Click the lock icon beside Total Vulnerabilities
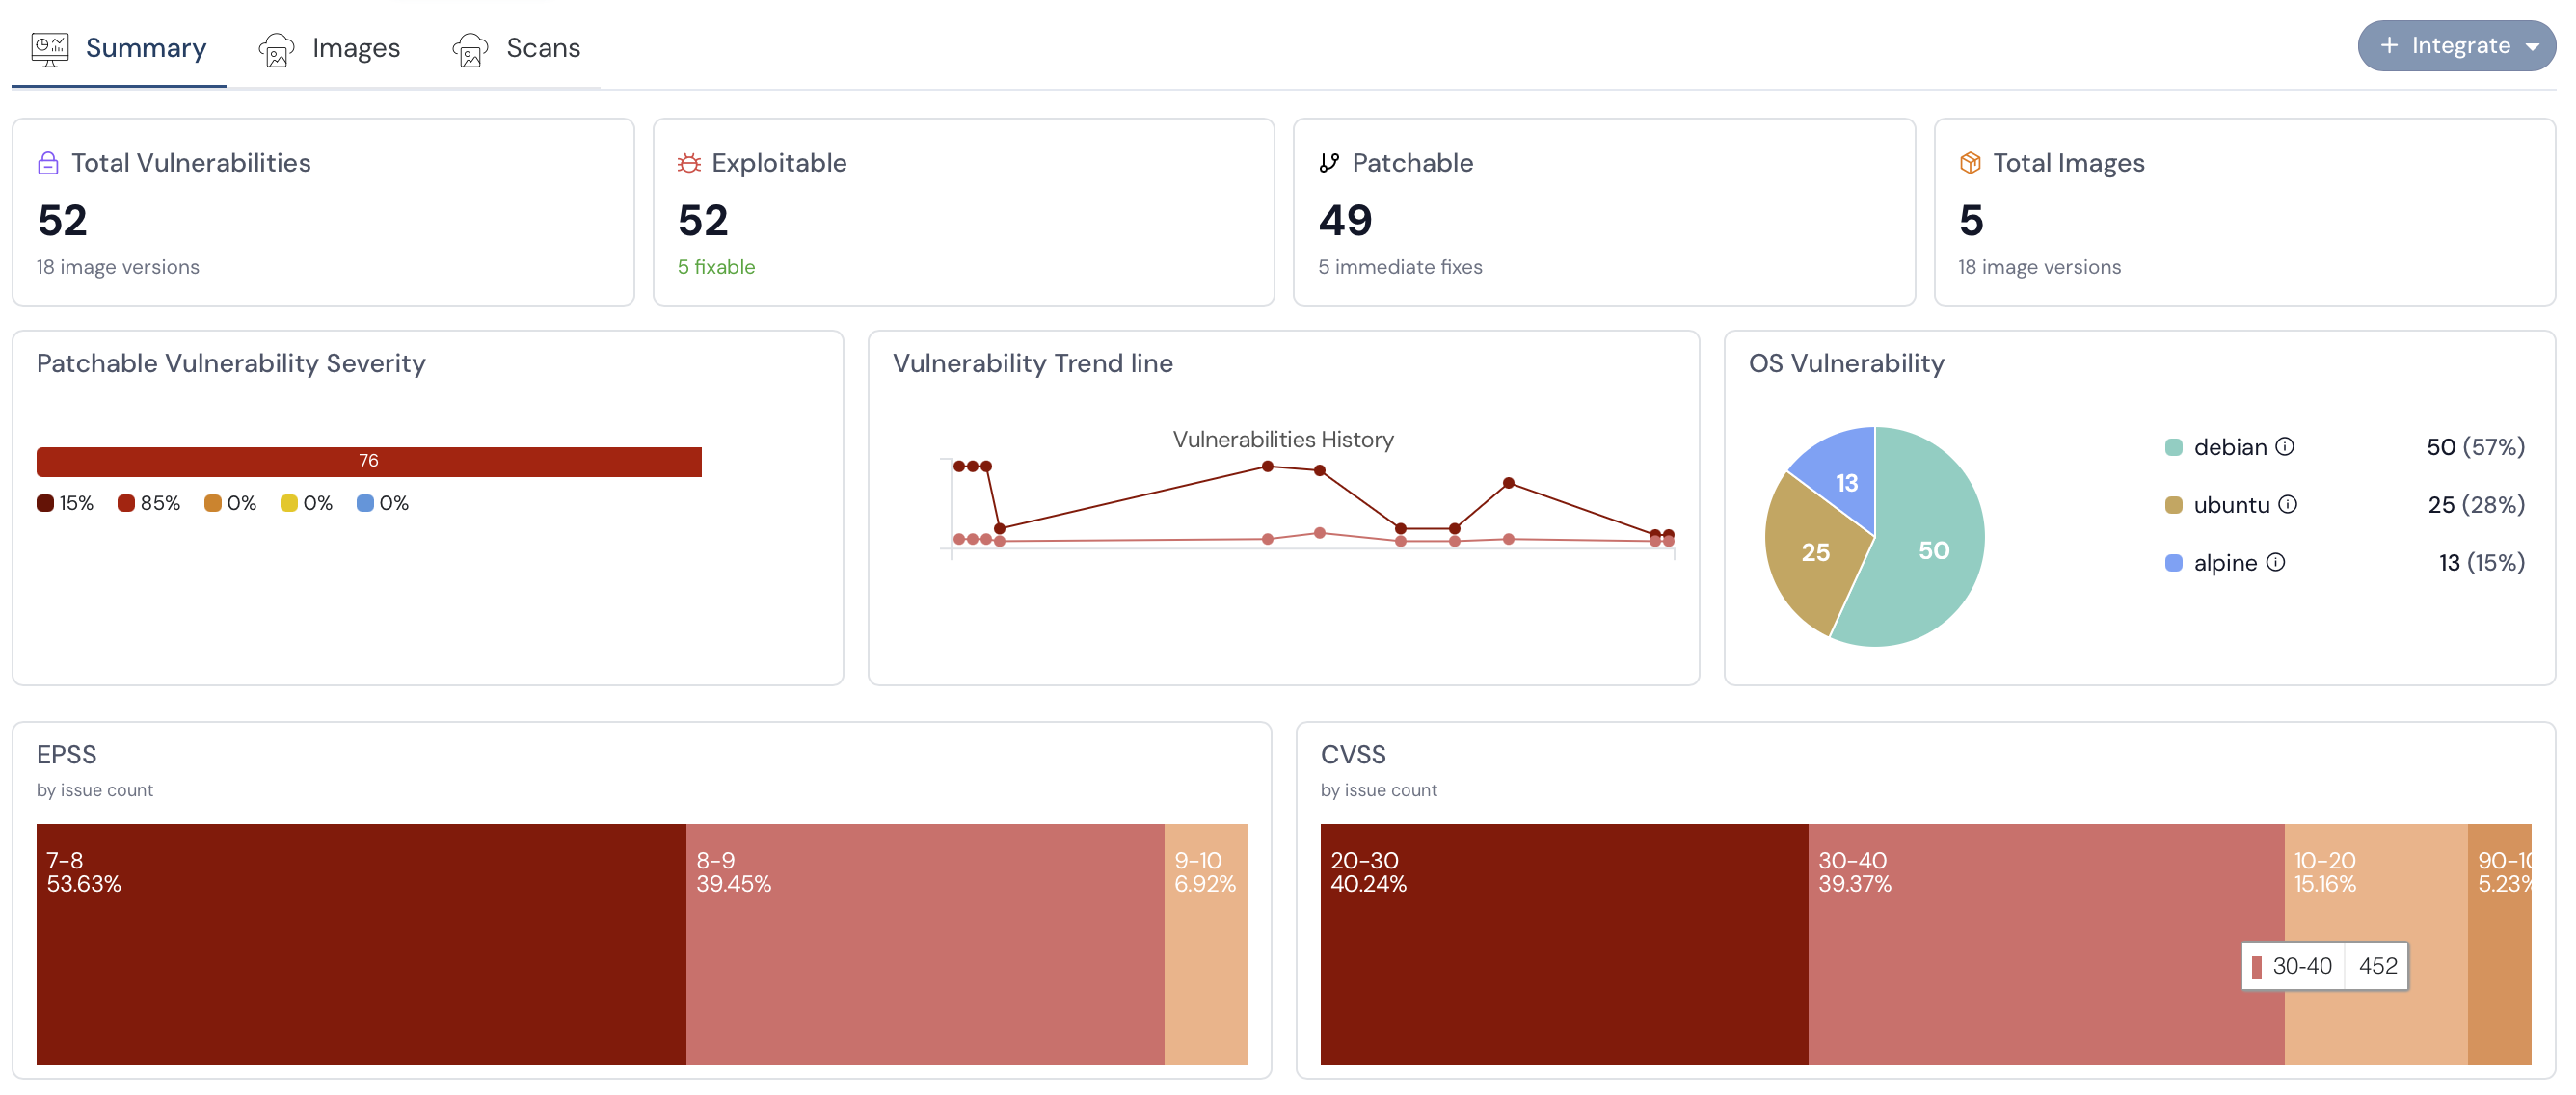This screenshot has height=1095, width=2576. (48, 163)
